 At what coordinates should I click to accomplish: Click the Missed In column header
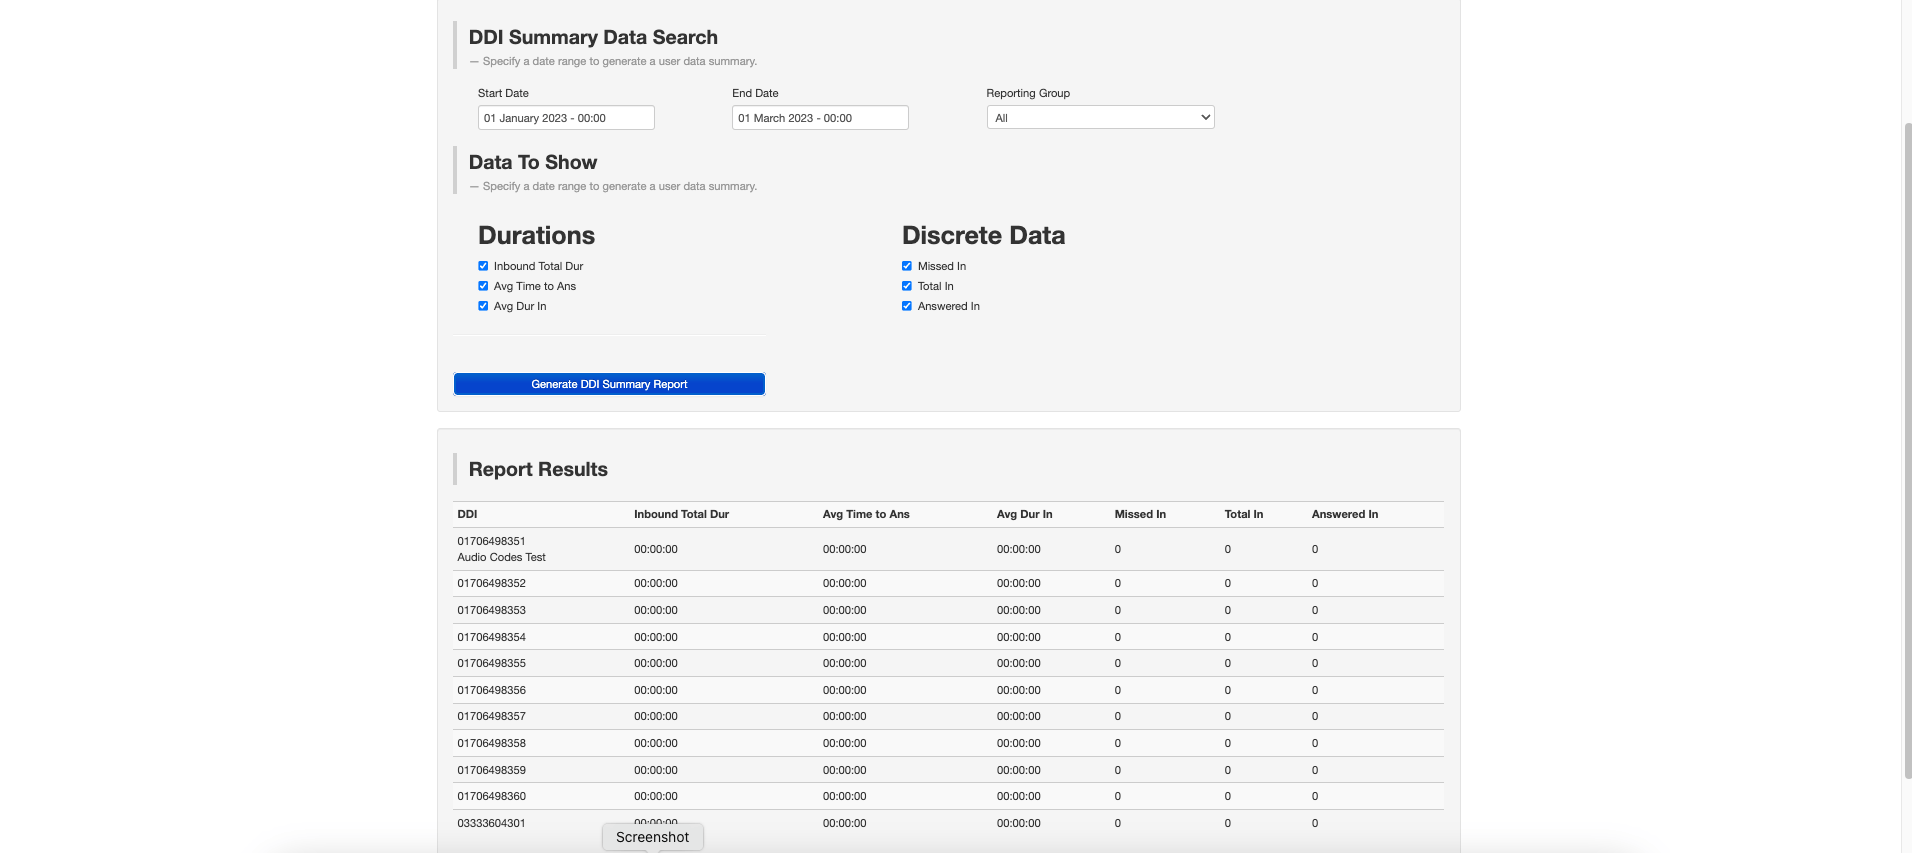pos(1140,514)
